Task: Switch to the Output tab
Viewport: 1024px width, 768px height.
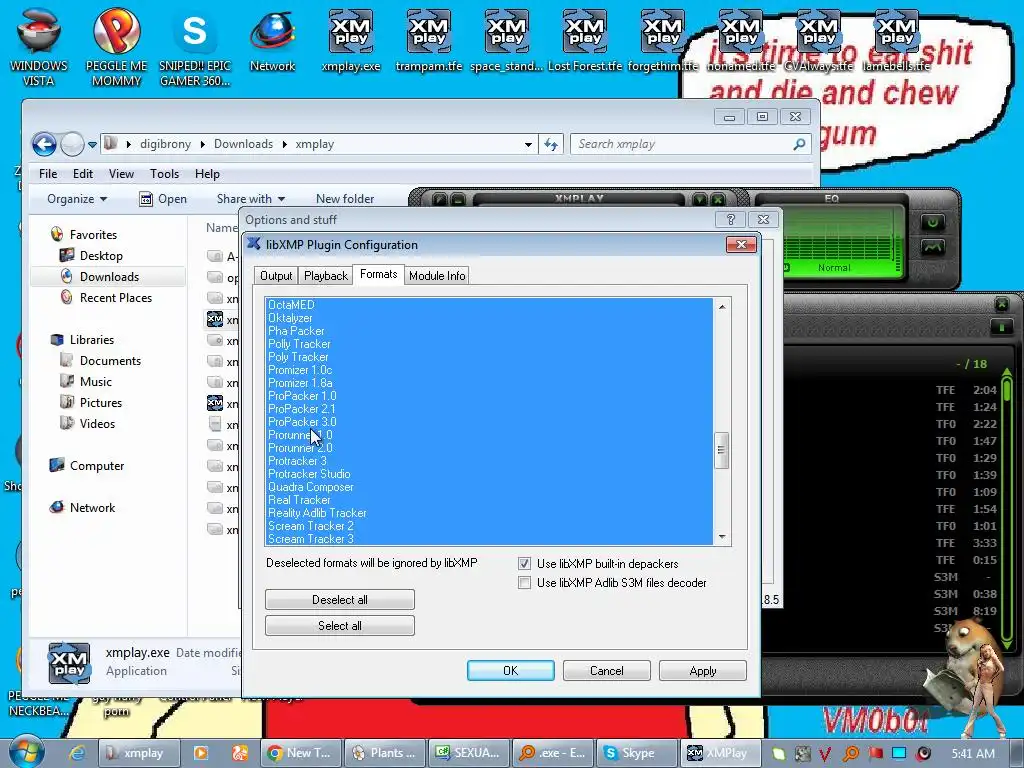Action: point(276,276)
